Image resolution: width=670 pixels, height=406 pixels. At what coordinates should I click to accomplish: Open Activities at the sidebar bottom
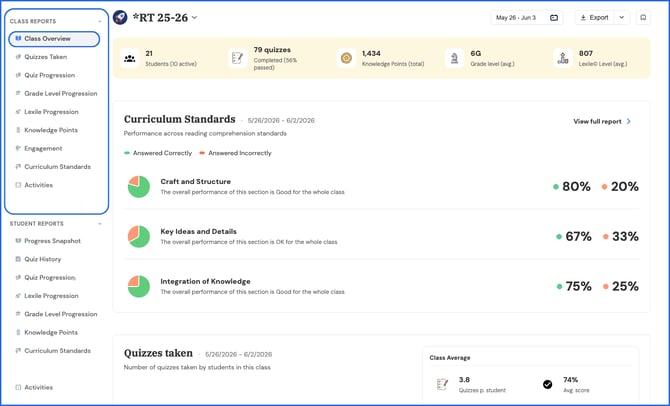click(38, 388)
